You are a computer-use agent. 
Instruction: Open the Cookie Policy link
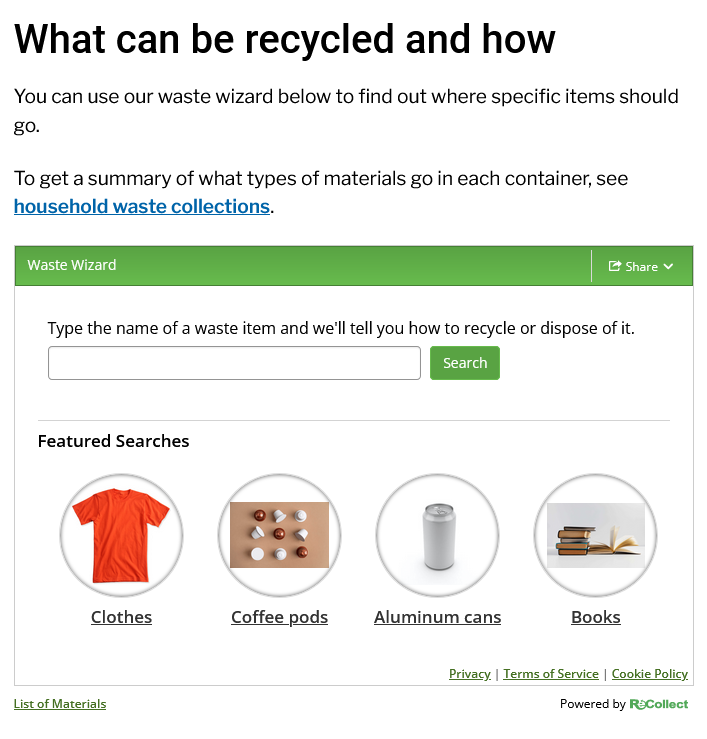pyautogui.click(x=650, y=674)
